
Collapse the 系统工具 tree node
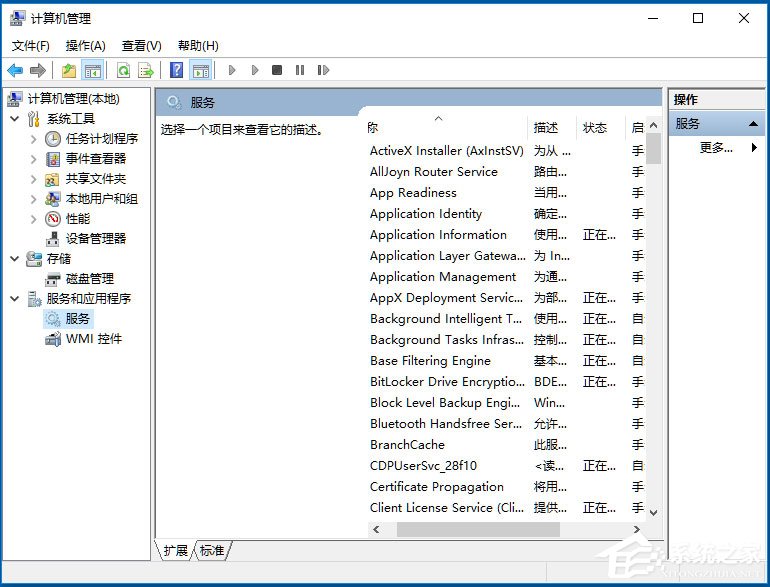[x=15, y=119]
